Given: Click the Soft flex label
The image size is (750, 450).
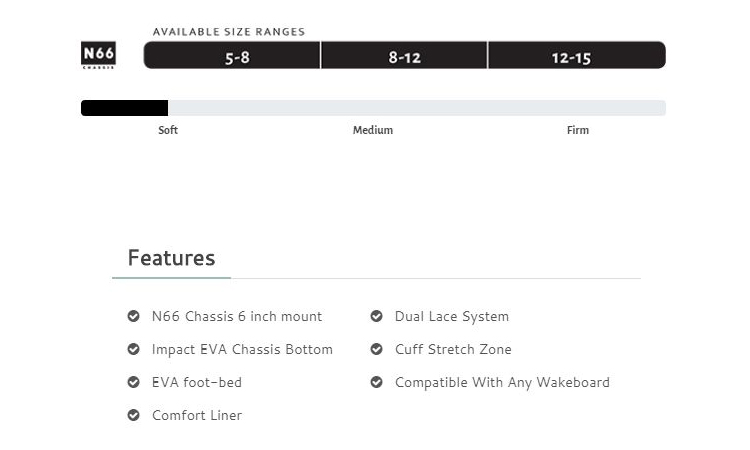Looking at the screenshot, I should pos(168,130).
